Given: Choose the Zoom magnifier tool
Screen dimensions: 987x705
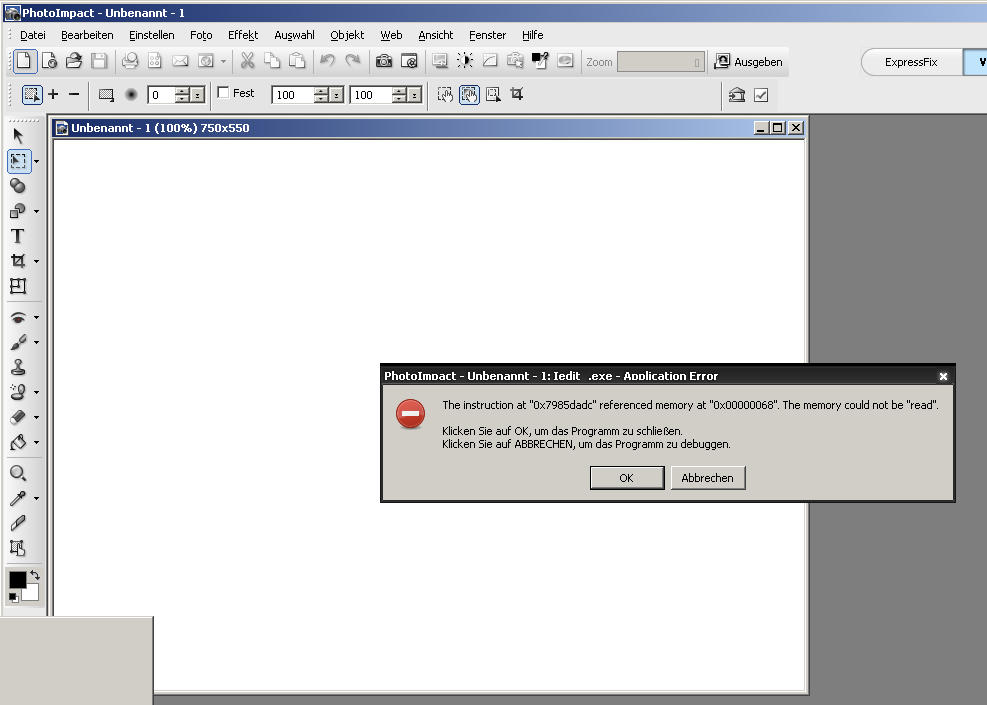Looking at the screenshot, I should click(18, 473).
